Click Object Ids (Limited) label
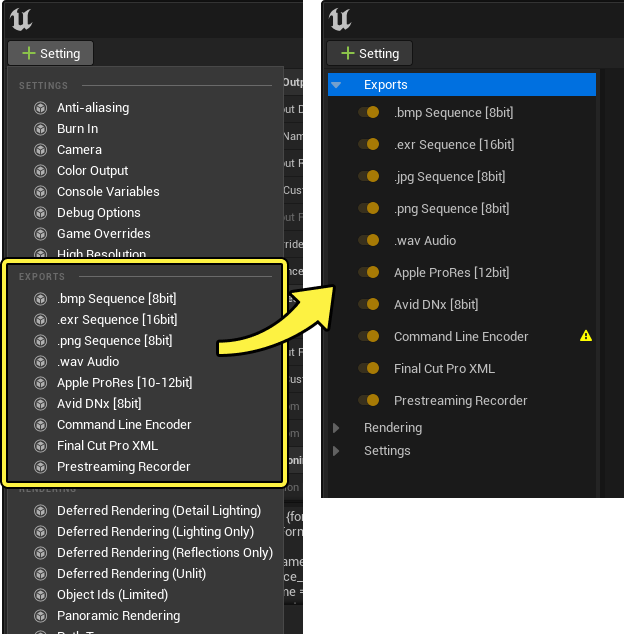The width and height of the screenshot is (624, 634). tap(112, 595)
